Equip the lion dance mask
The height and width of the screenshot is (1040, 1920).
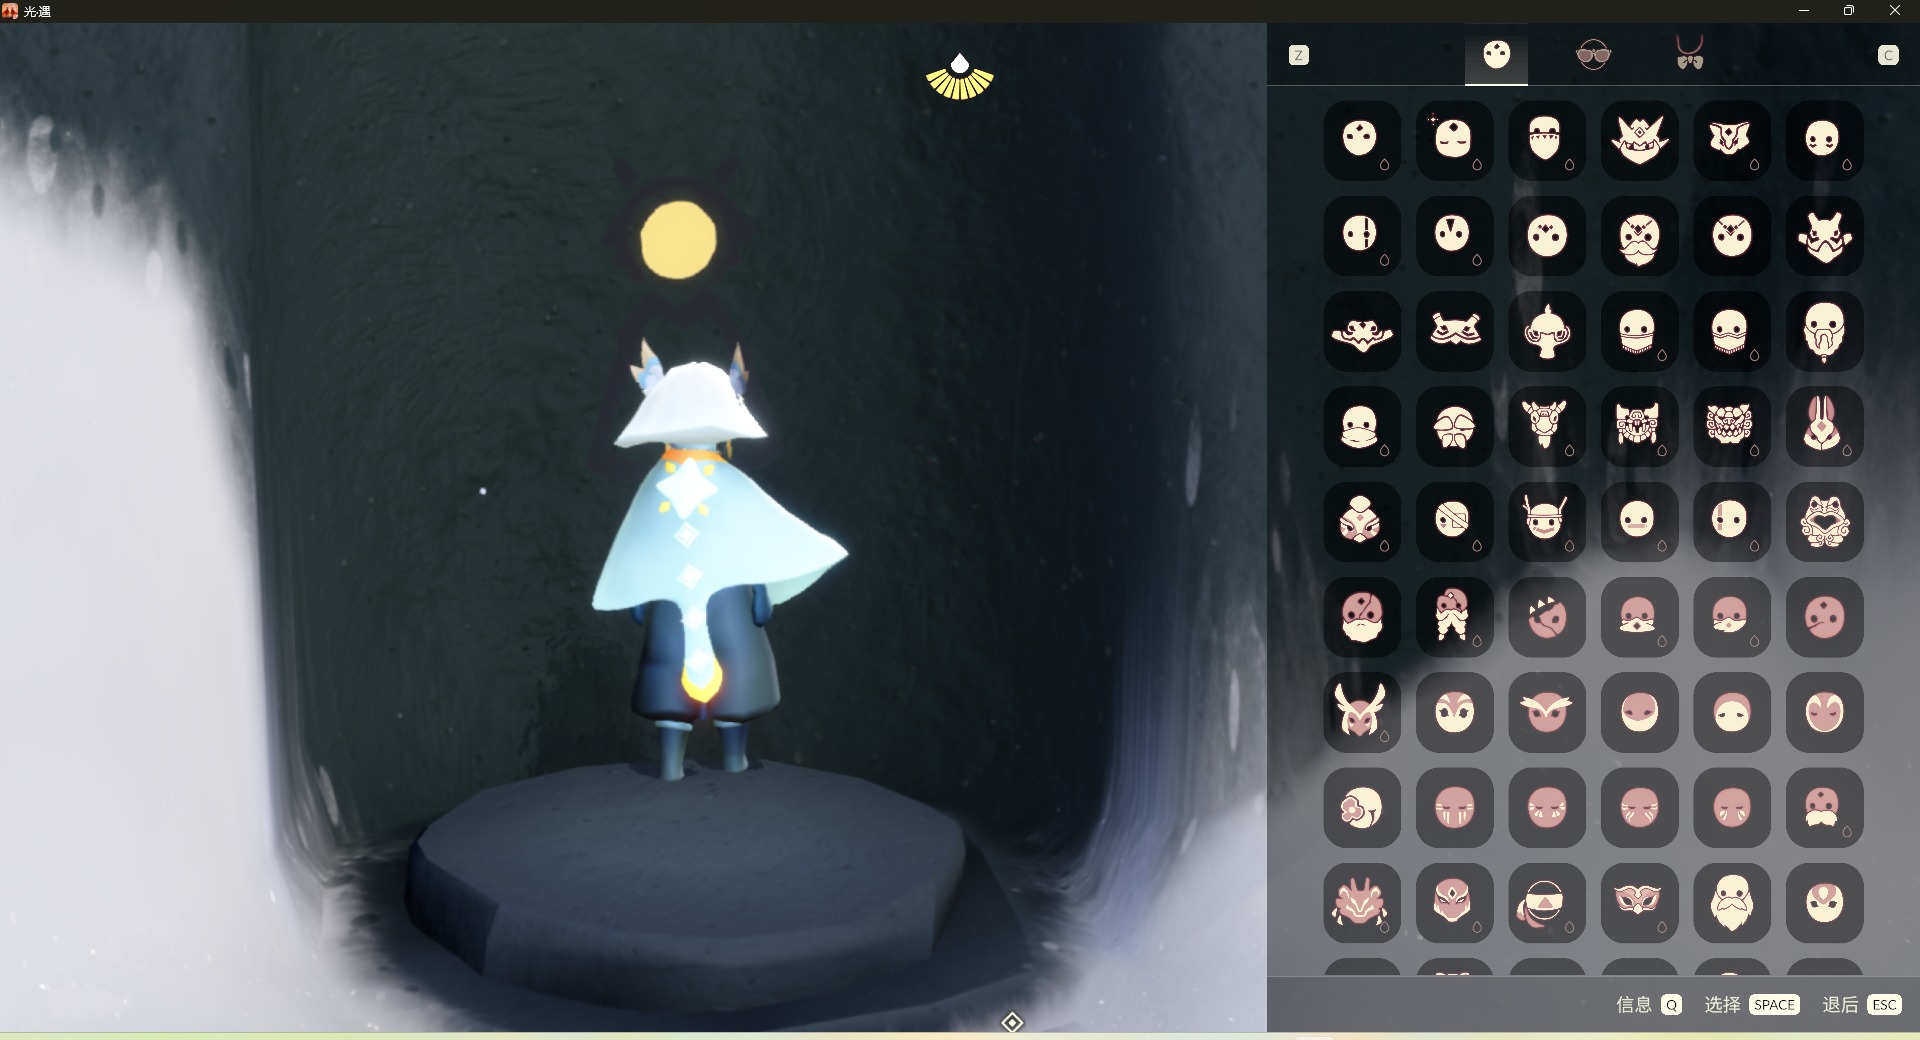[x=1732, y=426]
